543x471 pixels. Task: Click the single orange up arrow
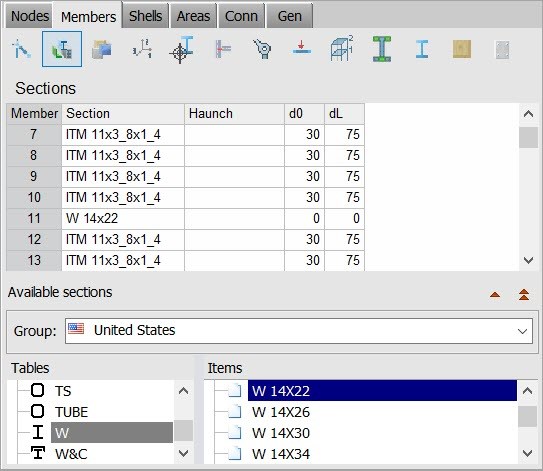pyautogui.click(x=495, y=295)
